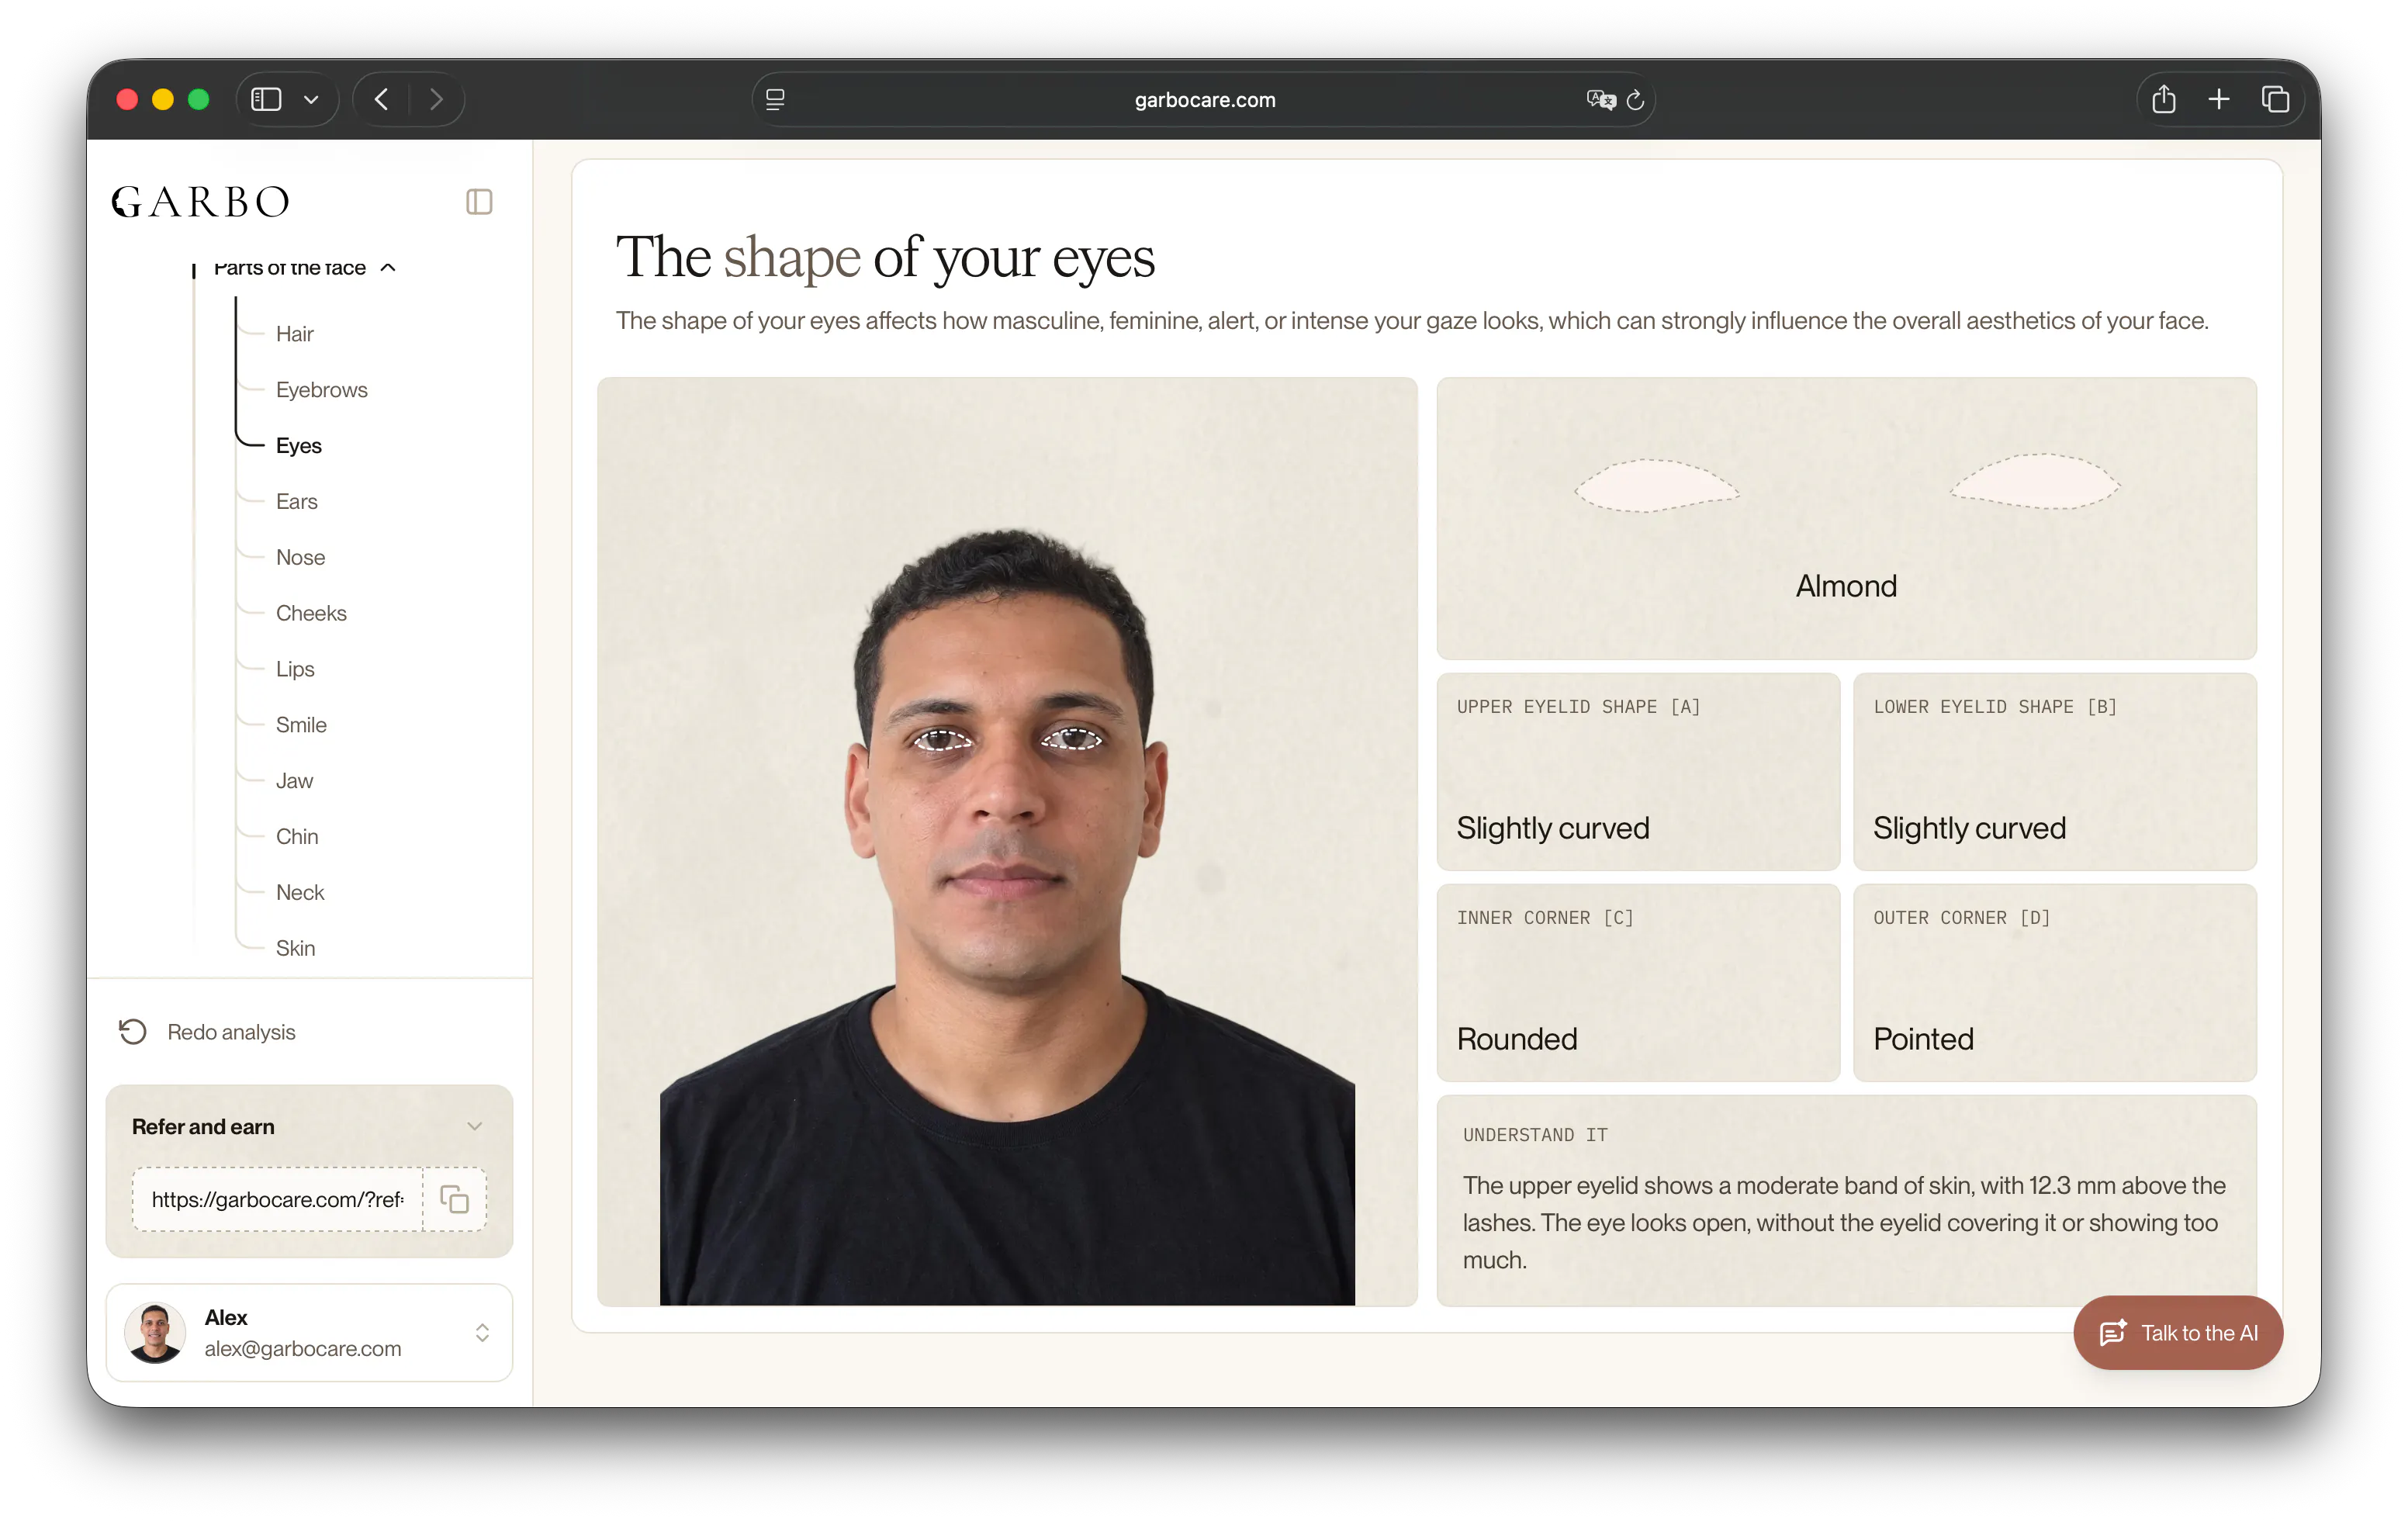Viewport: 2408px width, 1522px height.
Task: Toggle the Safari sidebar button
Action: pyautogui.click(x=266, y=99)
